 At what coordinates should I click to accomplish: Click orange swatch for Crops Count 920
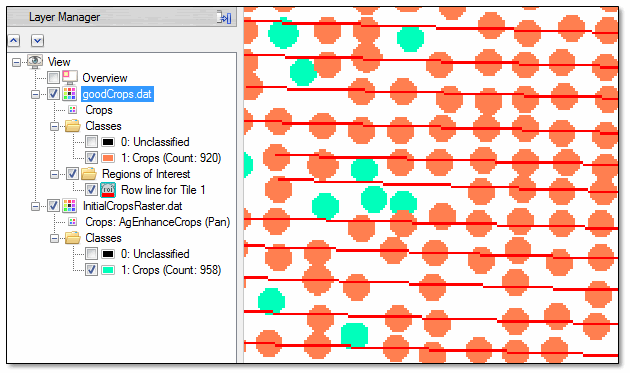[x=108, y=158]
